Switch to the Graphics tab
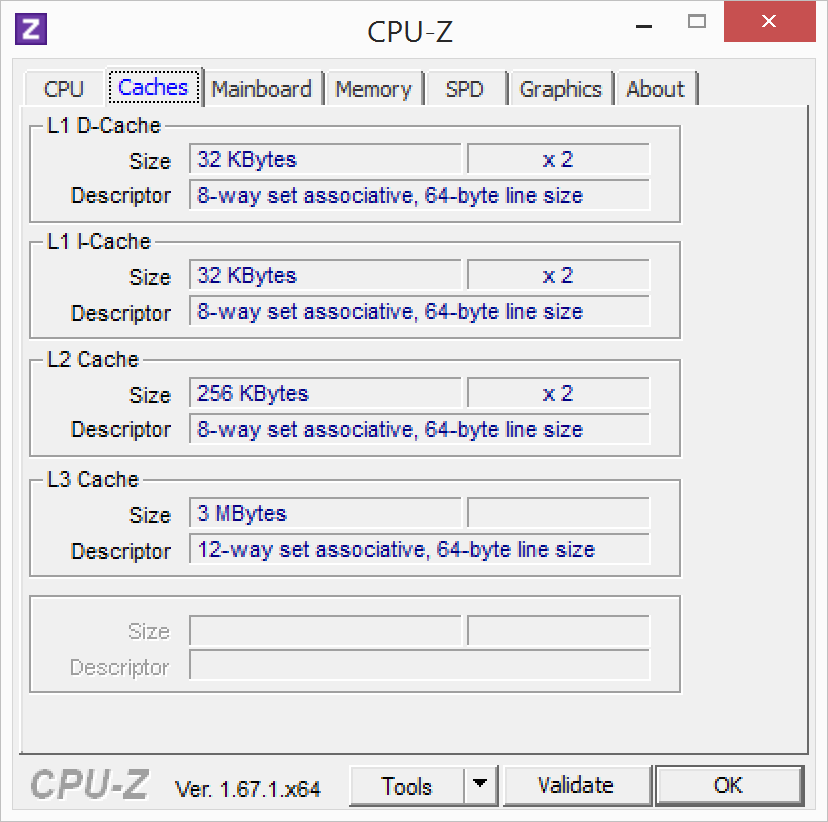Screen dimensions: 828x822 click(560, 89)
